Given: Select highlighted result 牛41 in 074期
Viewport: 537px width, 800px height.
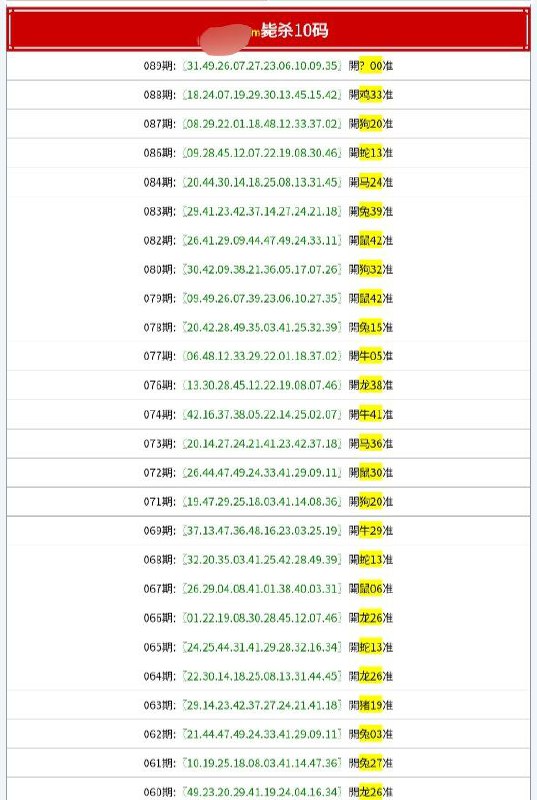Looking at the screenshot, I should (x=371, y=414).
